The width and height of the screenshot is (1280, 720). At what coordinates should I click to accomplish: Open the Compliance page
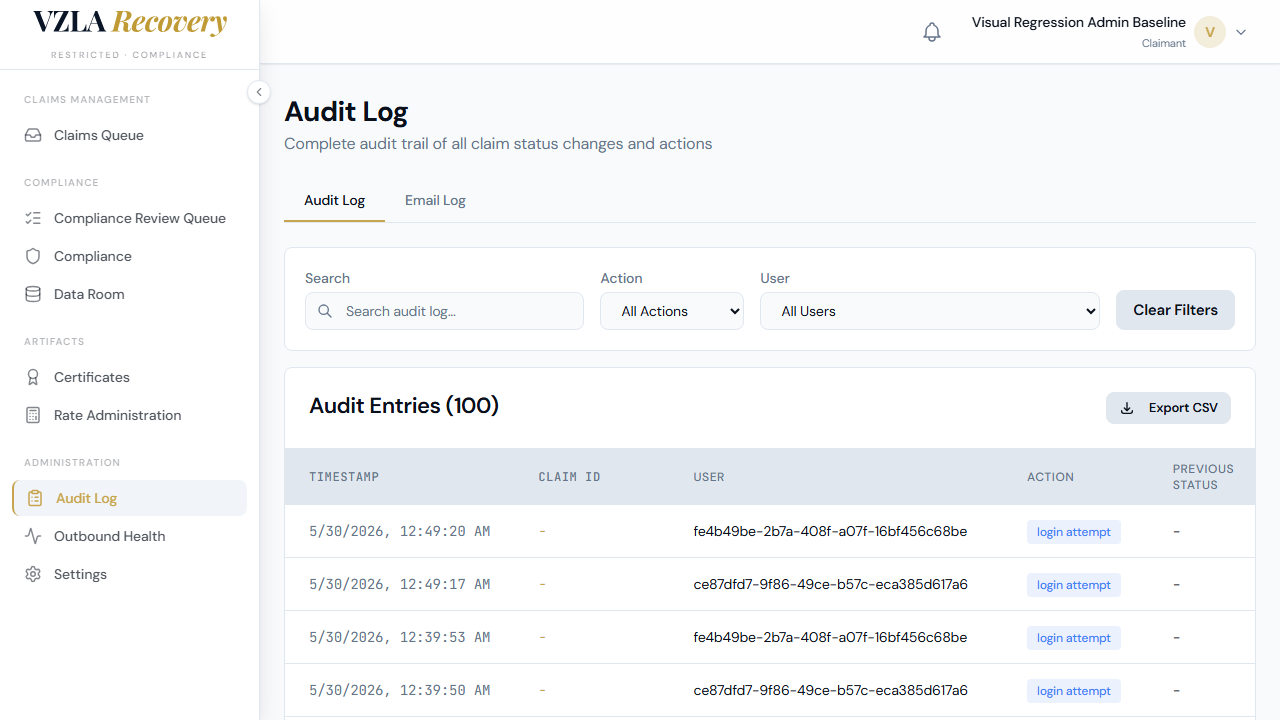[130, 256]
